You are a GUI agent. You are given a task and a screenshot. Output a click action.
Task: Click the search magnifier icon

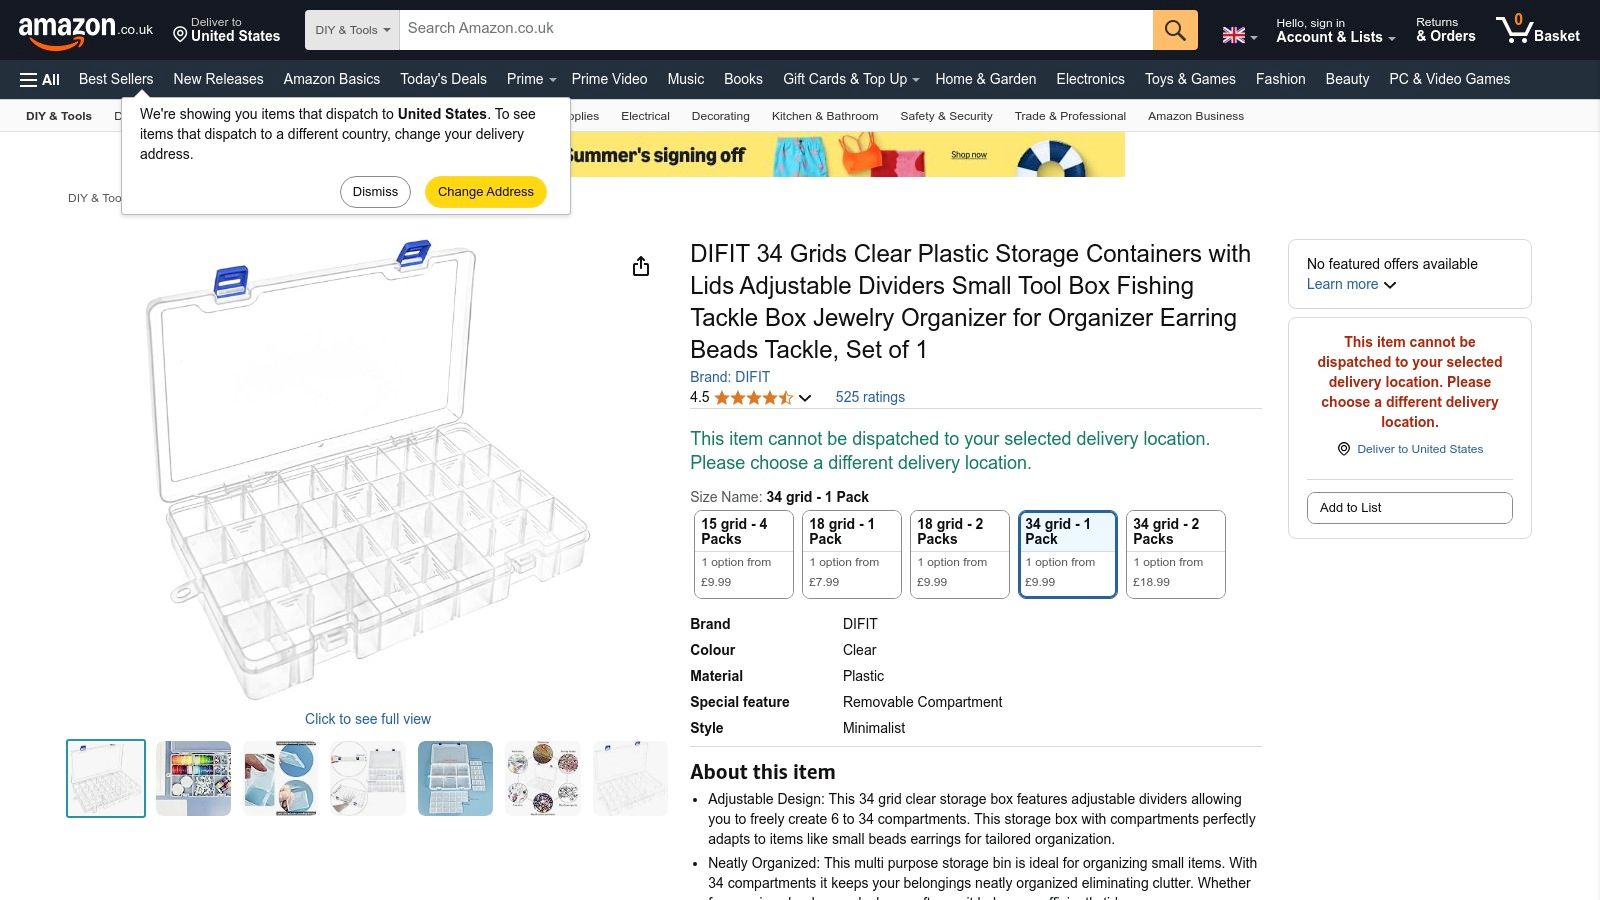tap(1174, 29)
